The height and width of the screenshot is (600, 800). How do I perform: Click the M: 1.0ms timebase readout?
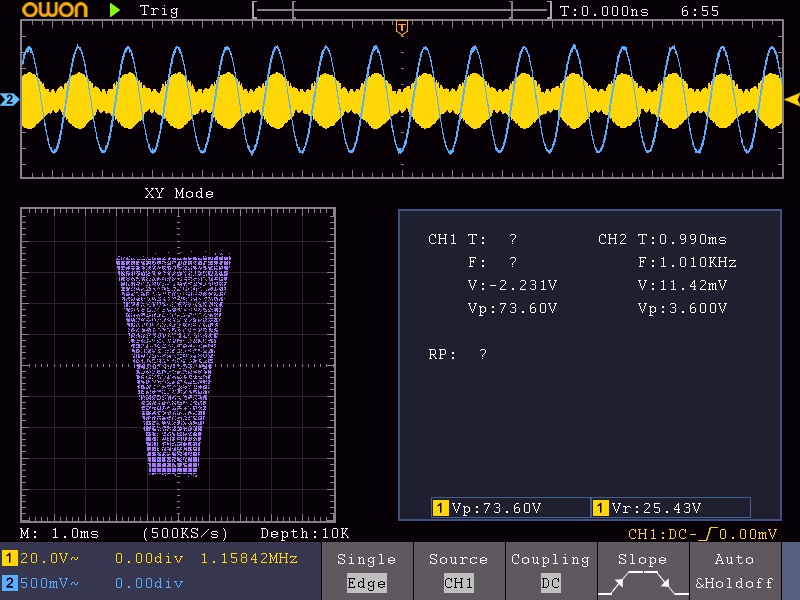pos(59,534)
